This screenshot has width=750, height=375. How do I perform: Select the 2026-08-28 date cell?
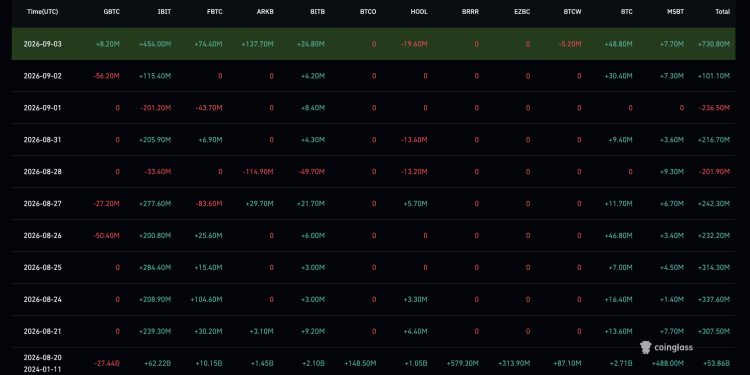point(43,172)
